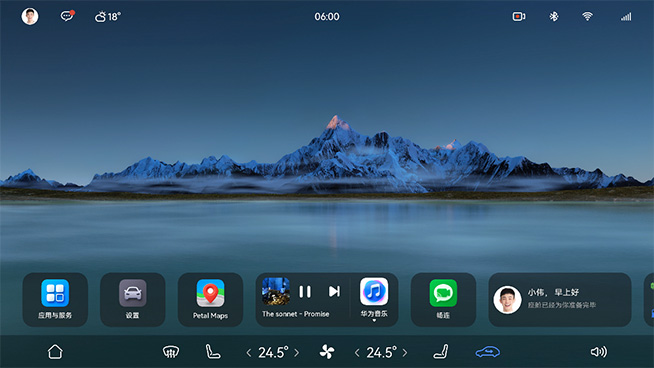Decrease left temperature with left chevron
654x368 pixels.
(249, 353)
